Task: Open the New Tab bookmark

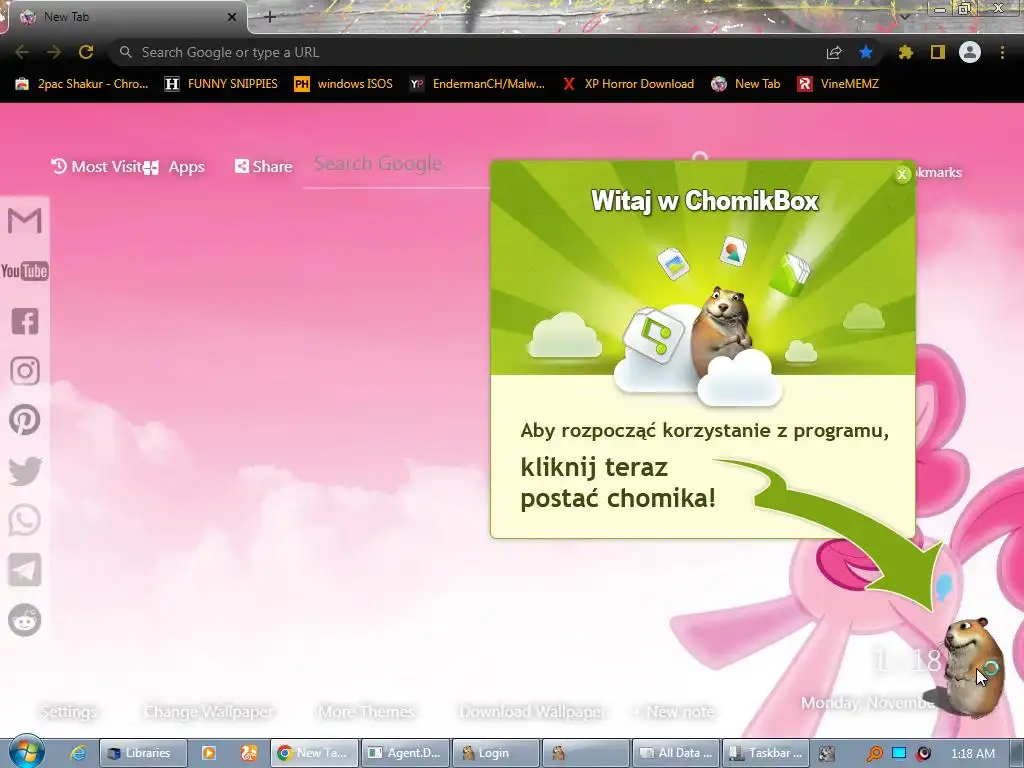Action: pos(746,84)
